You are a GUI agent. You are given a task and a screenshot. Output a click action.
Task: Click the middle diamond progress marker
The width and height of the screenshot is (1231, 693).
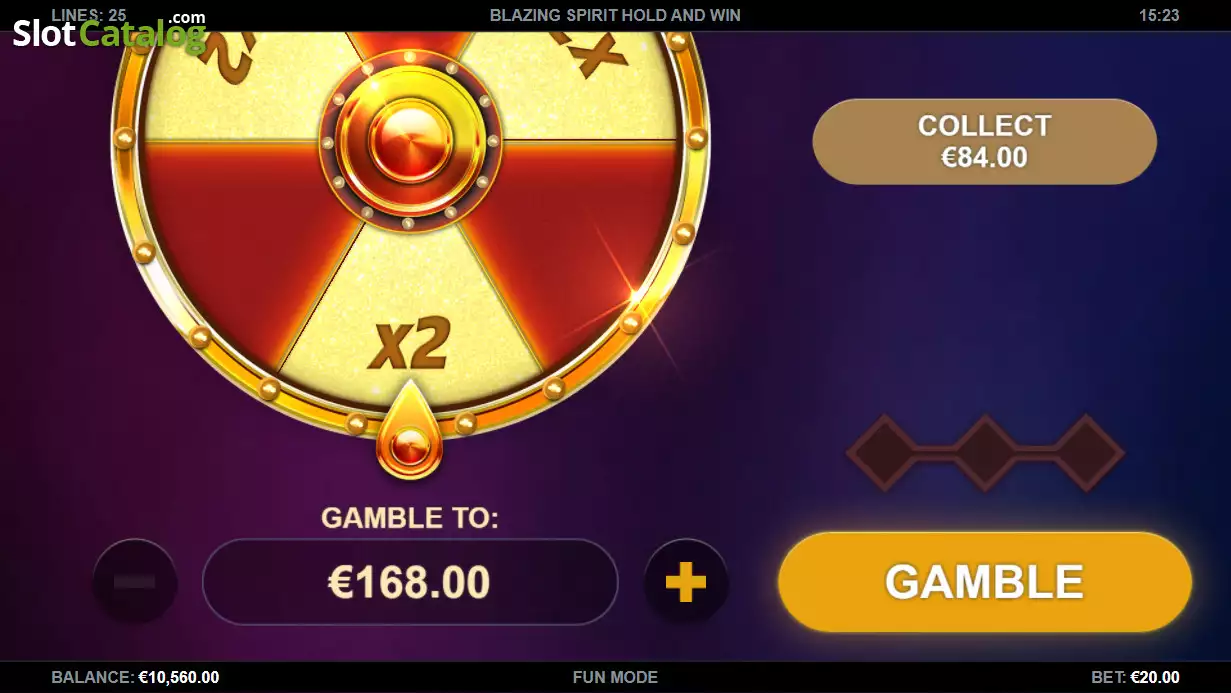[x=985, y=453]
